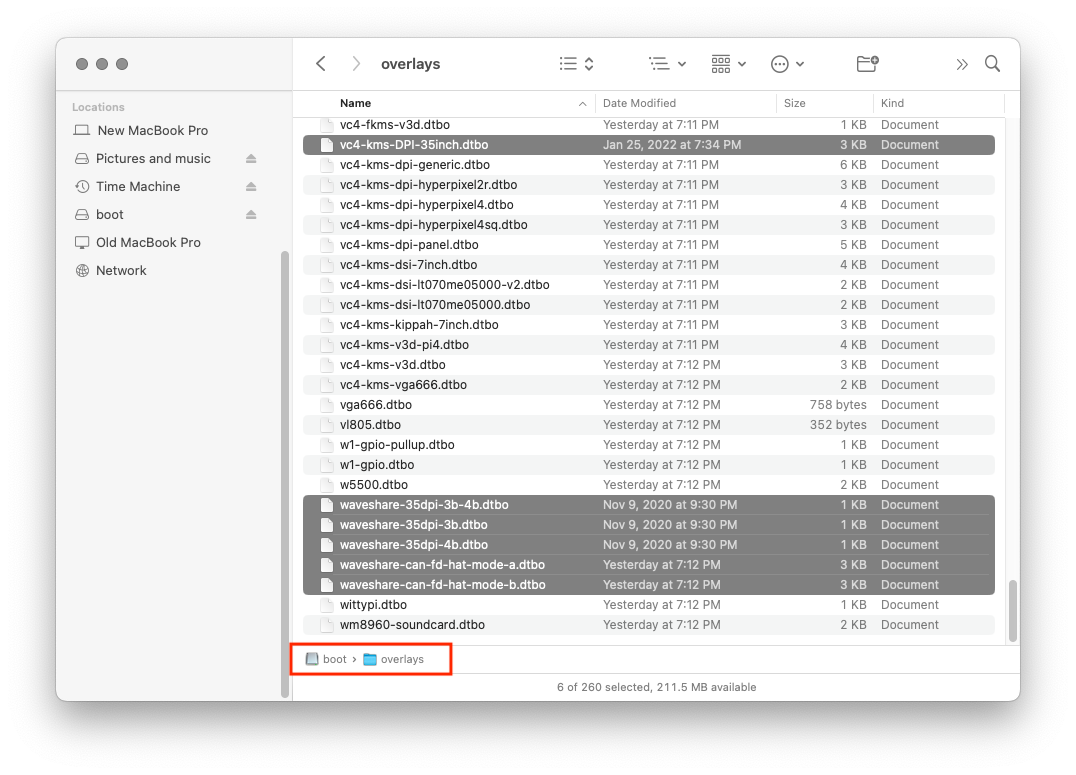Open the more actions ellipsis dropdown
This screenshot has width=1076, height=775.
click(788, 63)
